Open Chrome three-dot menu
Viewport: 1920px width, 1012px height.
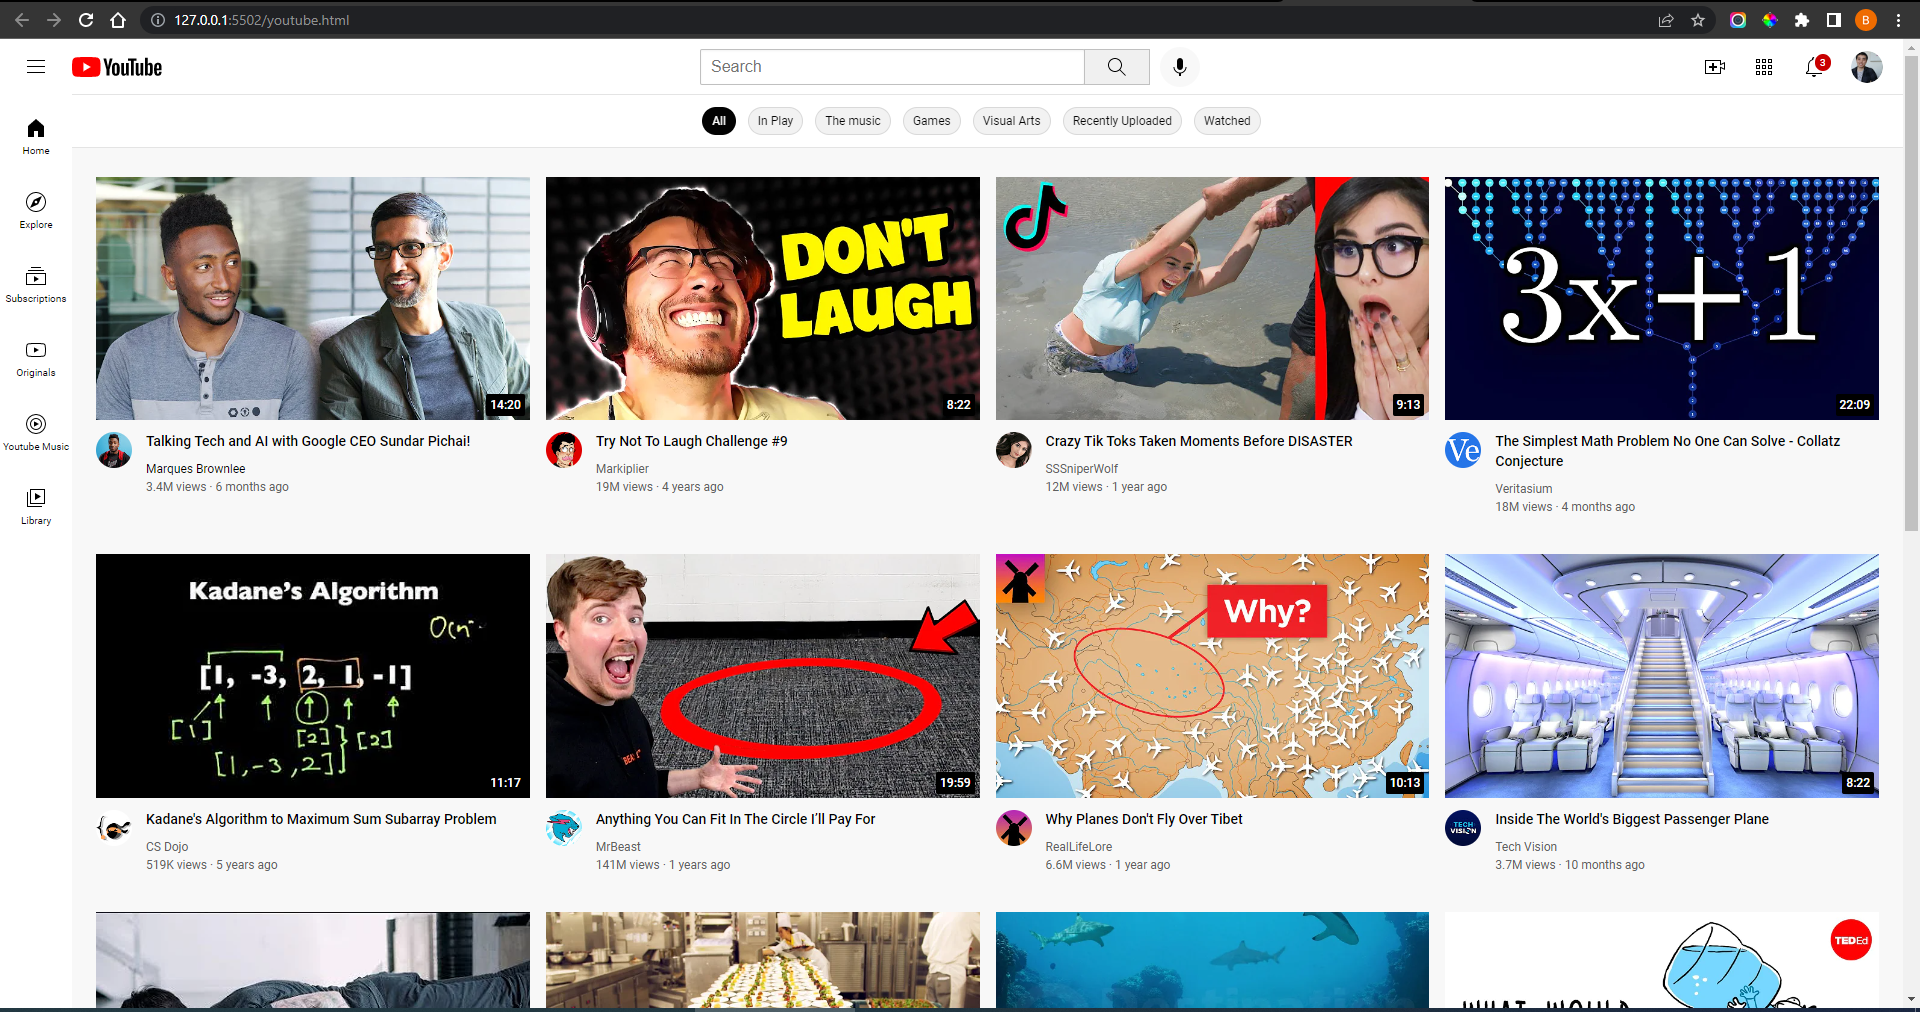1898,20
